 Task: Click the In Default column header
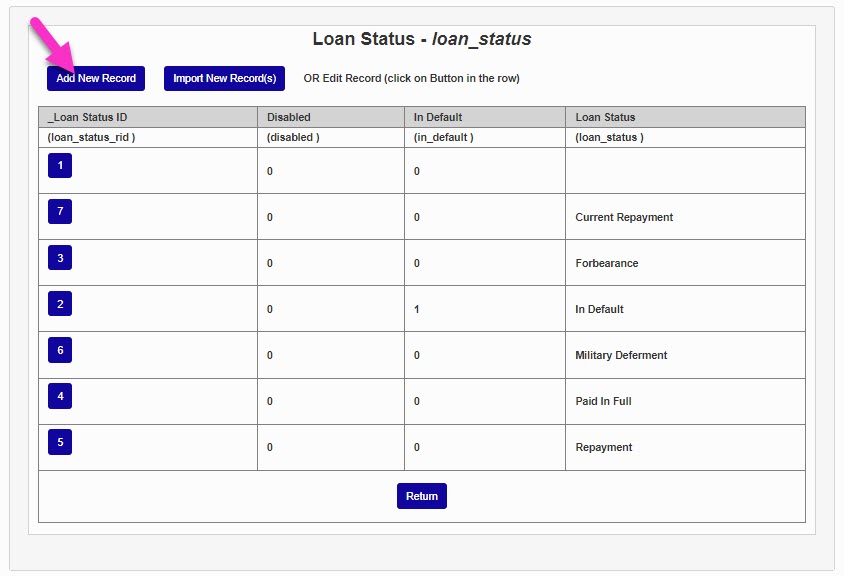[x=441, y=117]
